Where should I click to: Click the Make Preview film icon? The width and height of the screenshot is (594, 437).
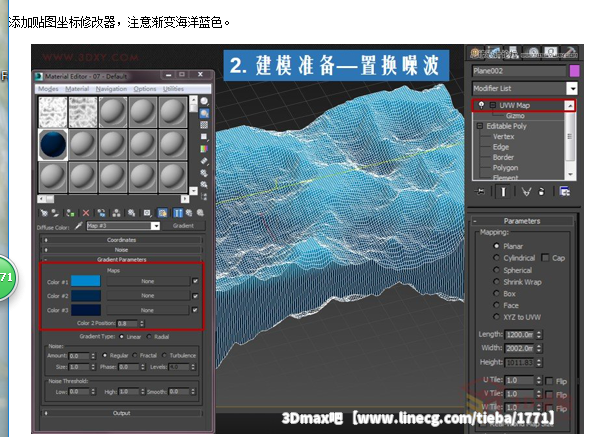coord(204,161)
